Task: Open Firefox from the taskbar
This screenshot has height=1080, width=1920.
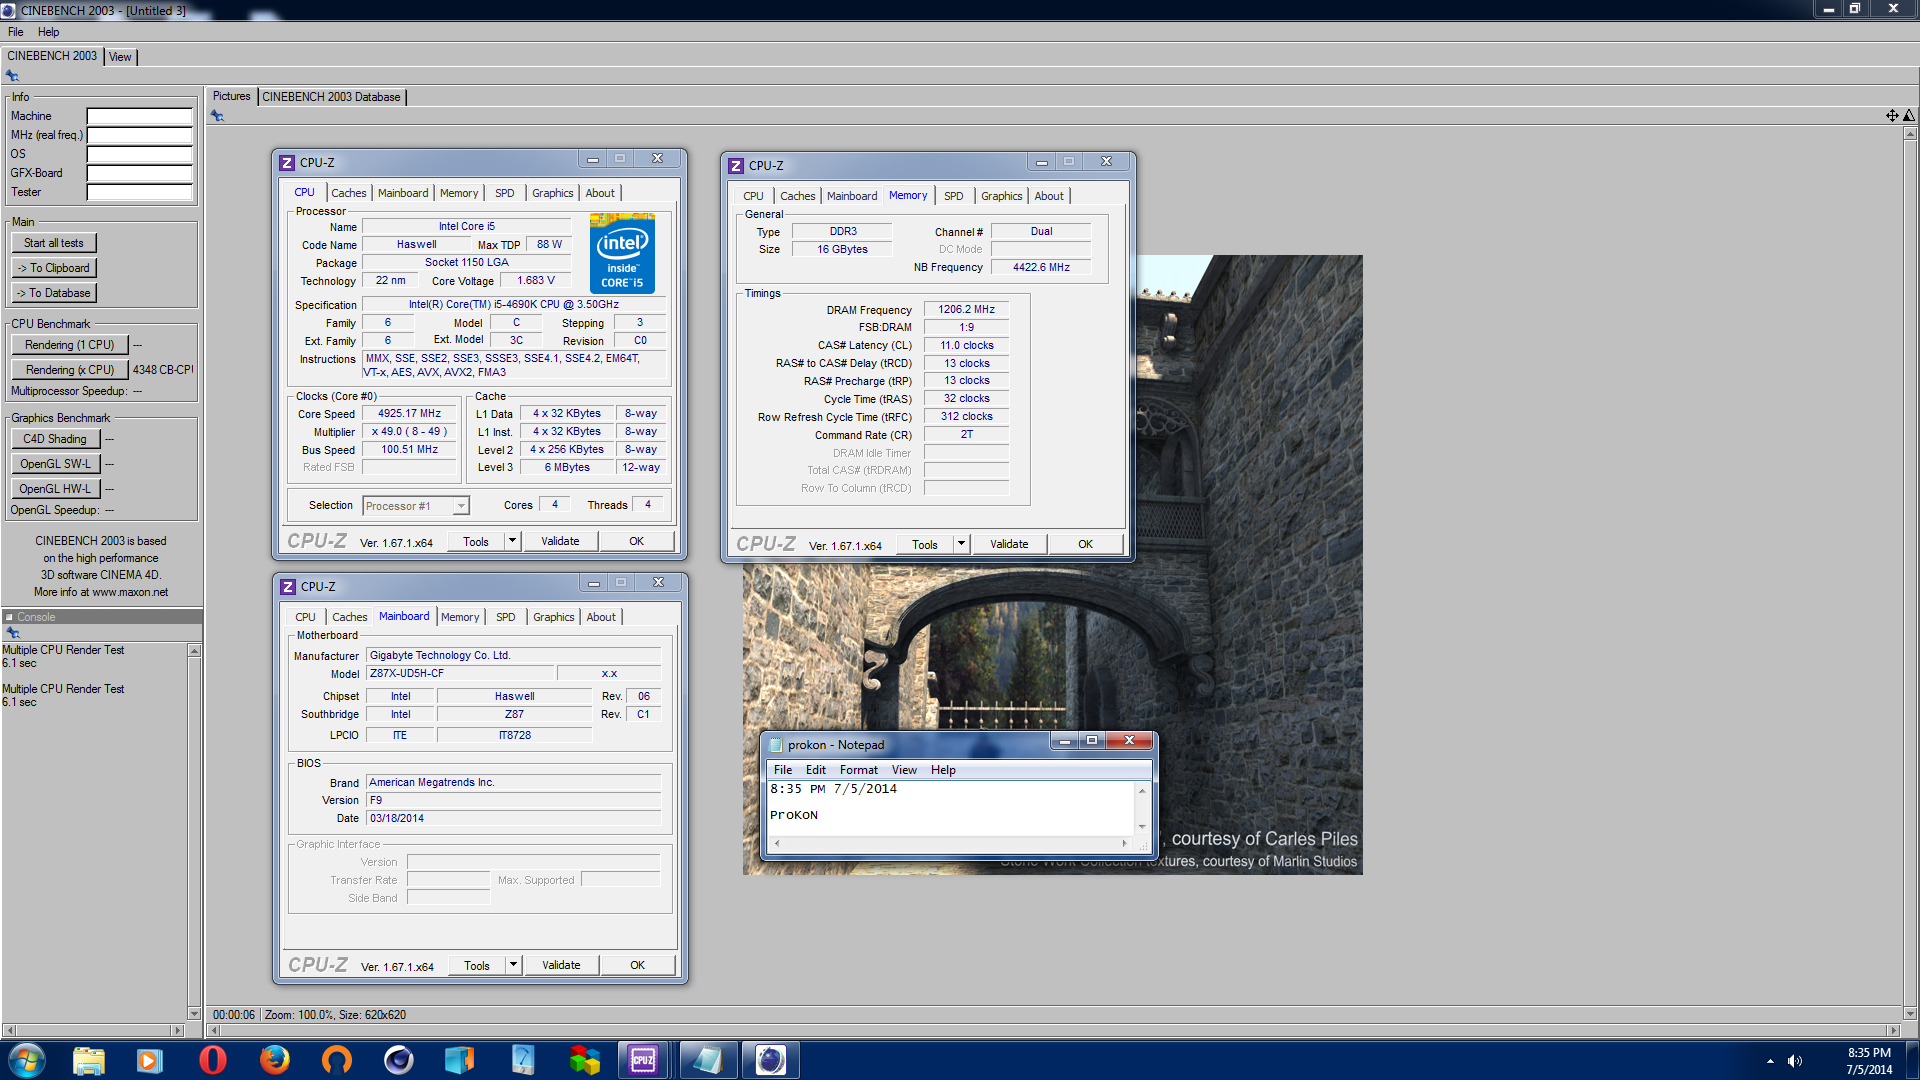Action: coord(275,1060)
